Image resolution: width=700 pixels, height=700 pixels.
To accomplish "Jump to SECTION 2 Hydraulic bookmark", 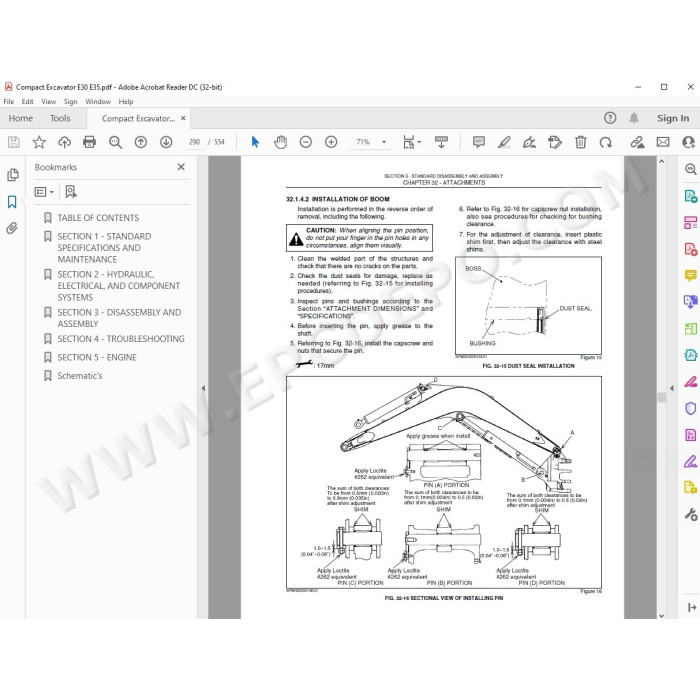I will pos(119,286).
